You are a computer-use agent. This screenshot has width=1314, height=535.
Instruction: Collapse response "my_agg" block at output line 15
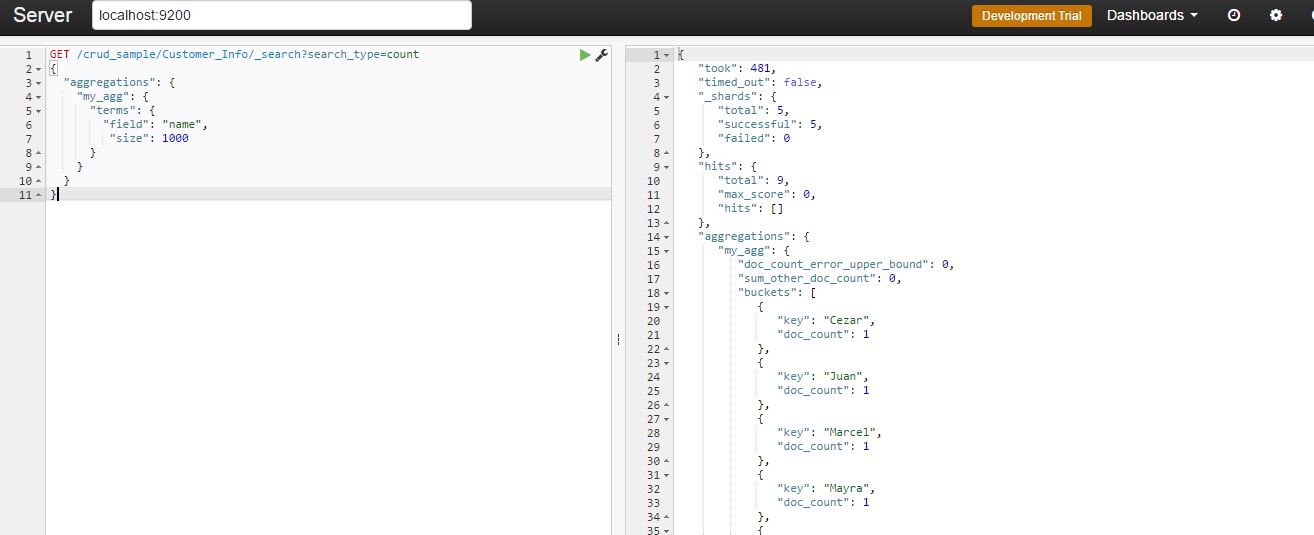coord(667,251)
